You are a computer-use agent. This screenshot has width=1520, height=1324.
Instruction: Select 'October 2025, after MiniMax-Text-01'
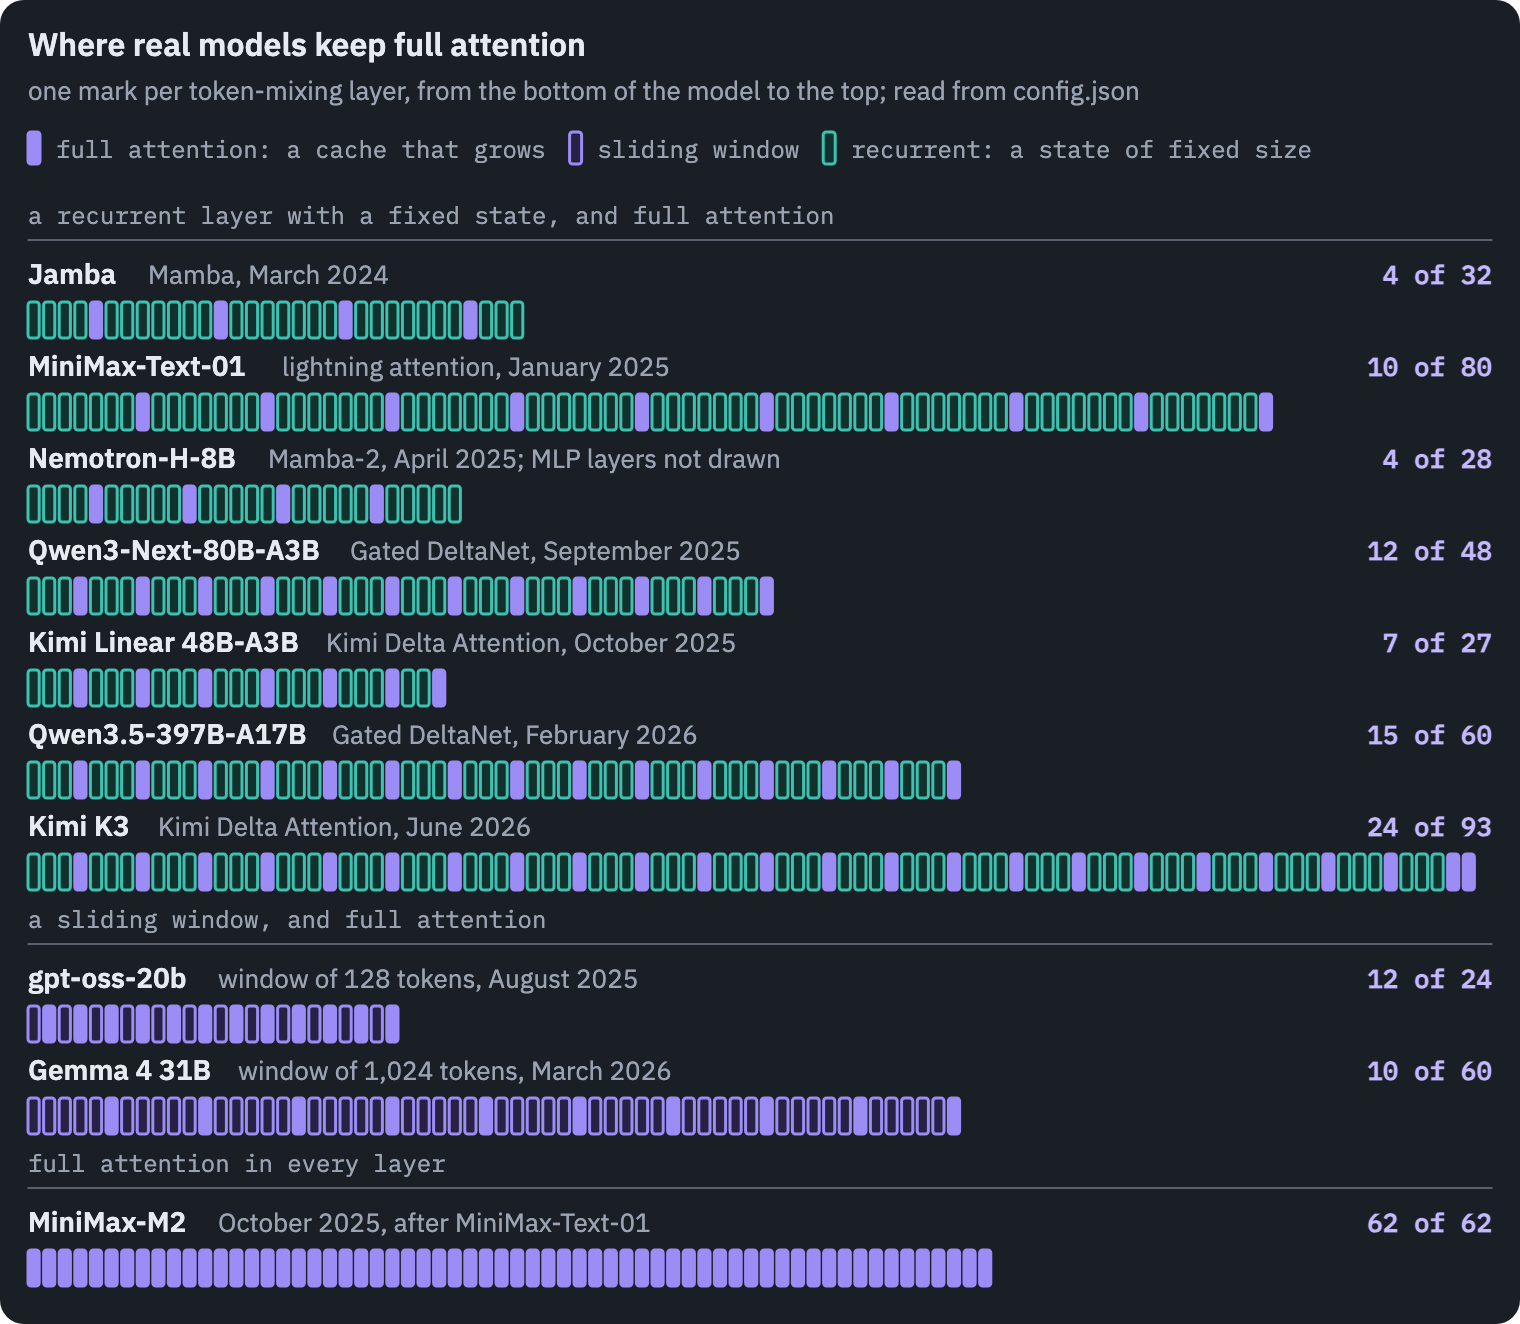(x=434, y=1223)
